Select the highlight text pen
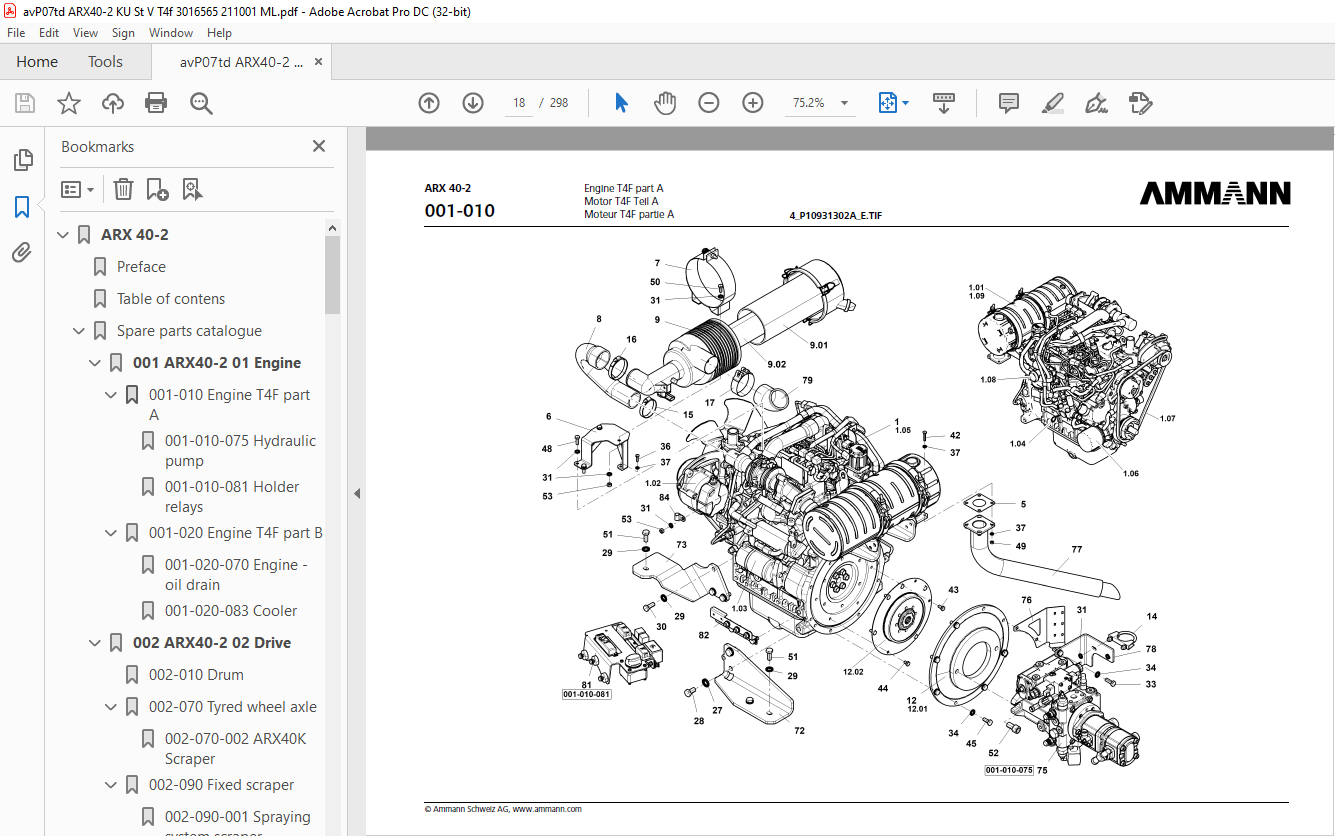1335x836 pixels. [x=1052, y=103]
